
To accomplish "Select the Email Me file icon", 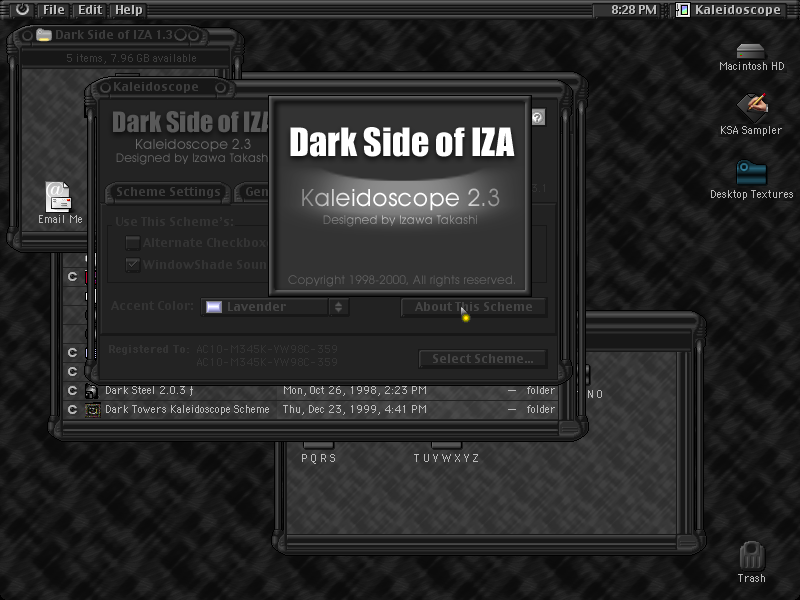I will click(x=59, y=196).
